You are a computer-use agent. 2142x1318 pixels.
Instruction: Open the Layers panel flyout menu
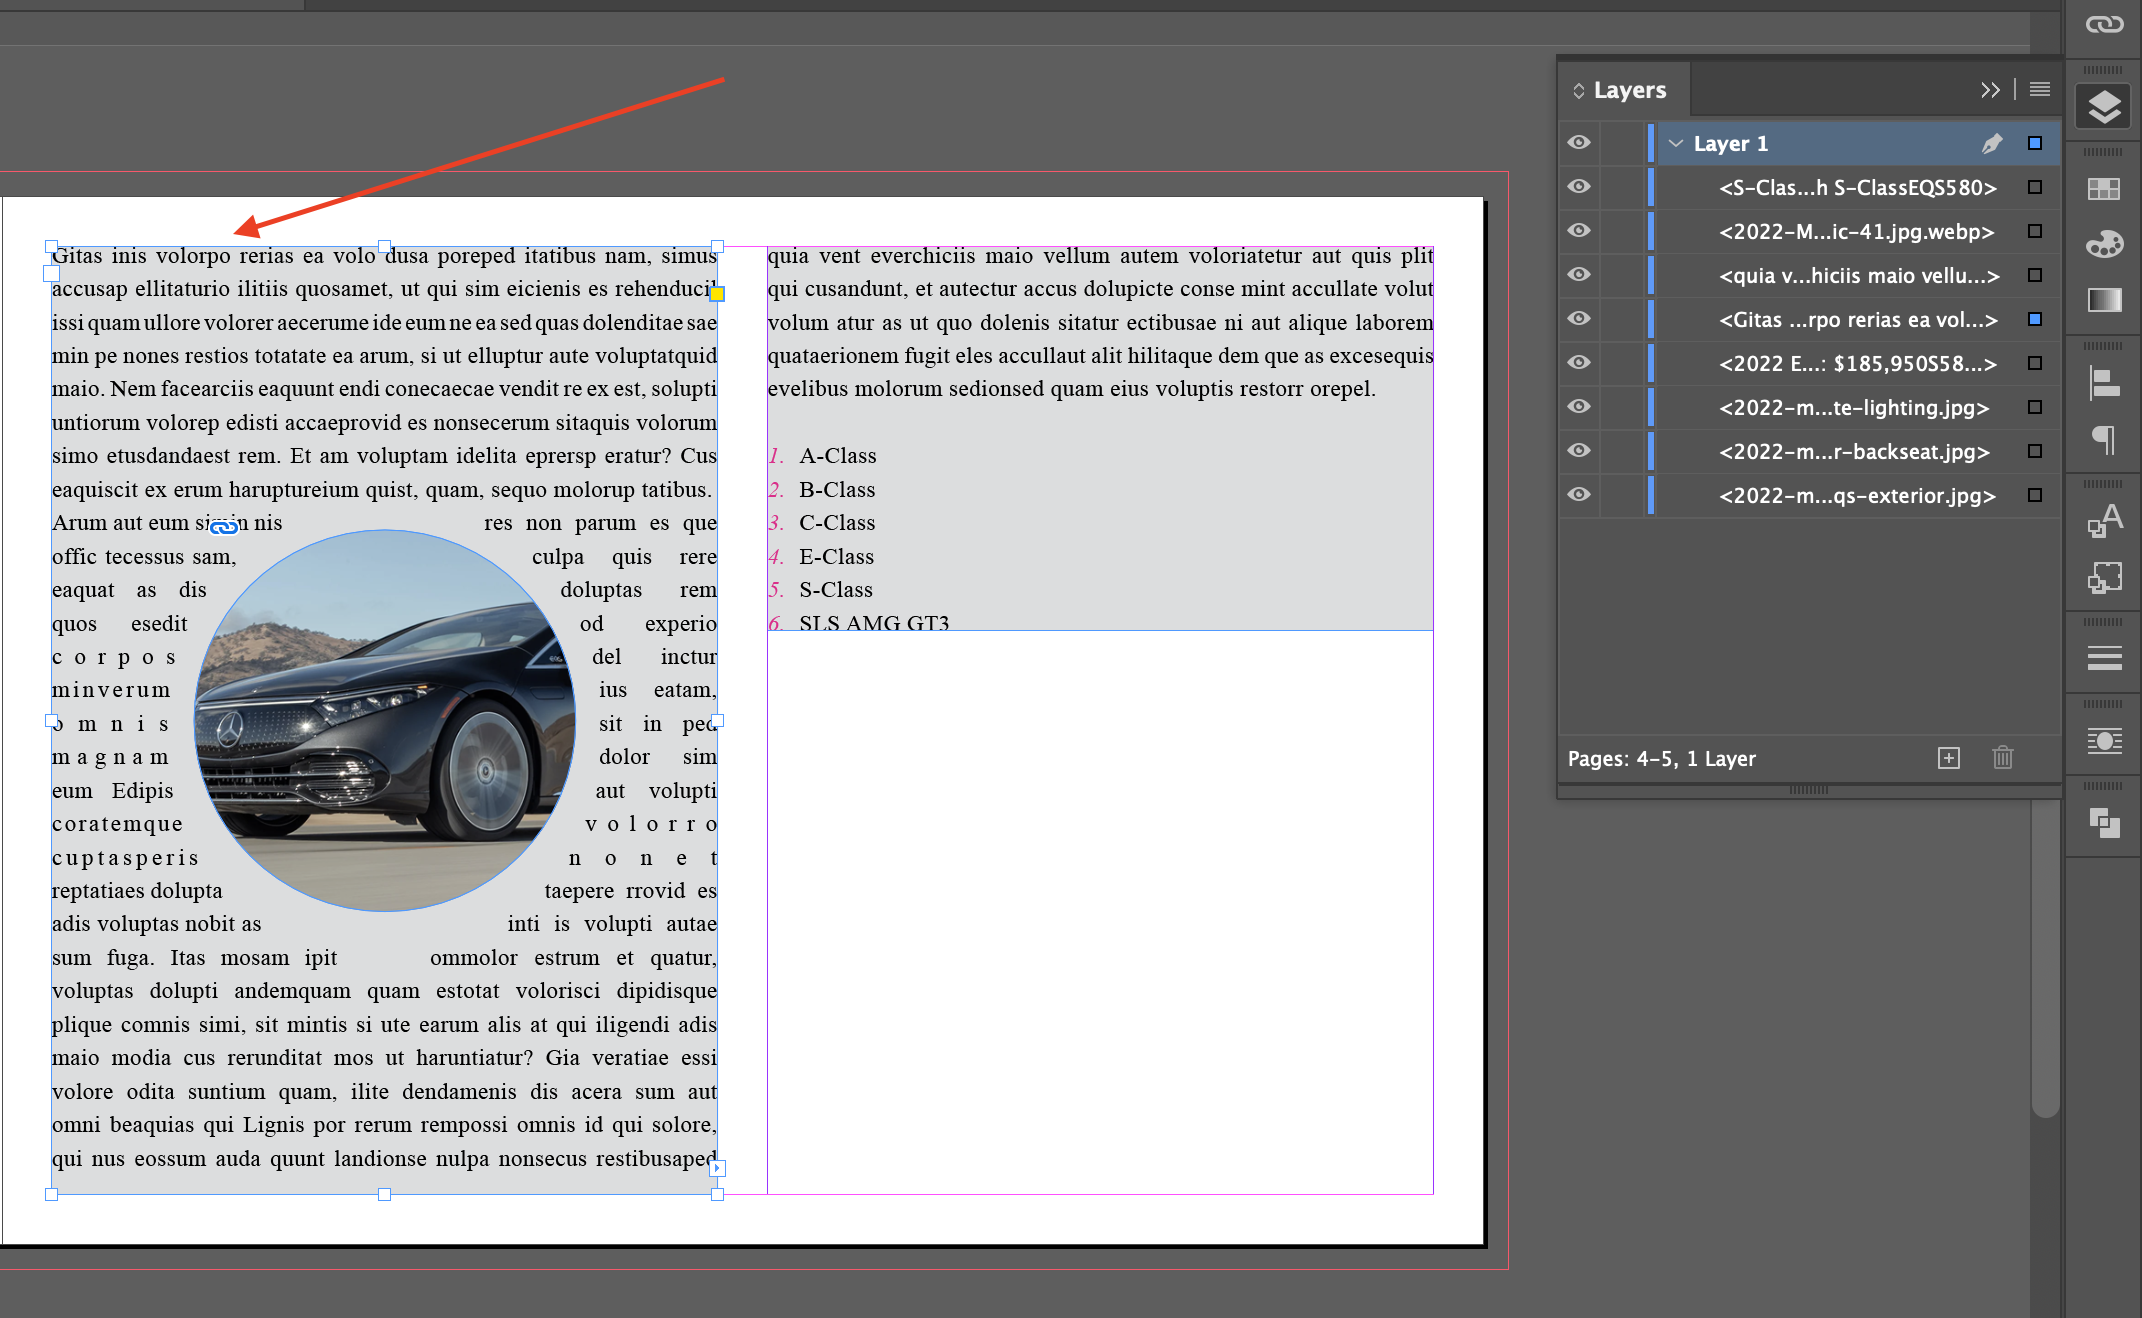coord(2038,89)
